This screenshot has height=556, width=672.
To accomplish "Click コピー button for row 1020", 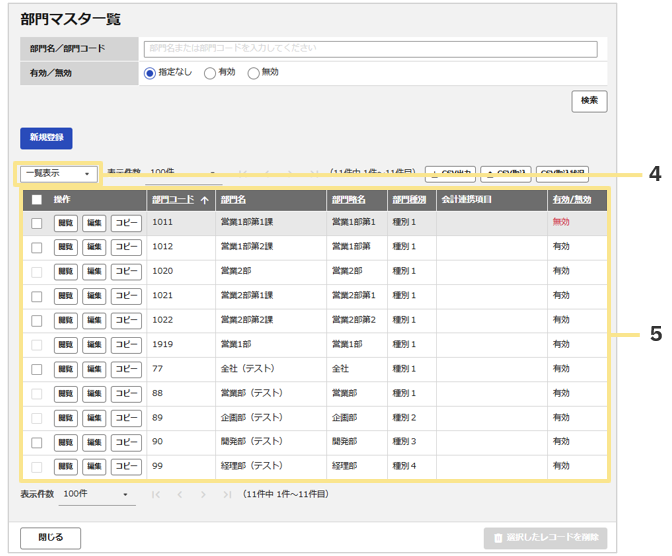I will (x=126, y=272).
